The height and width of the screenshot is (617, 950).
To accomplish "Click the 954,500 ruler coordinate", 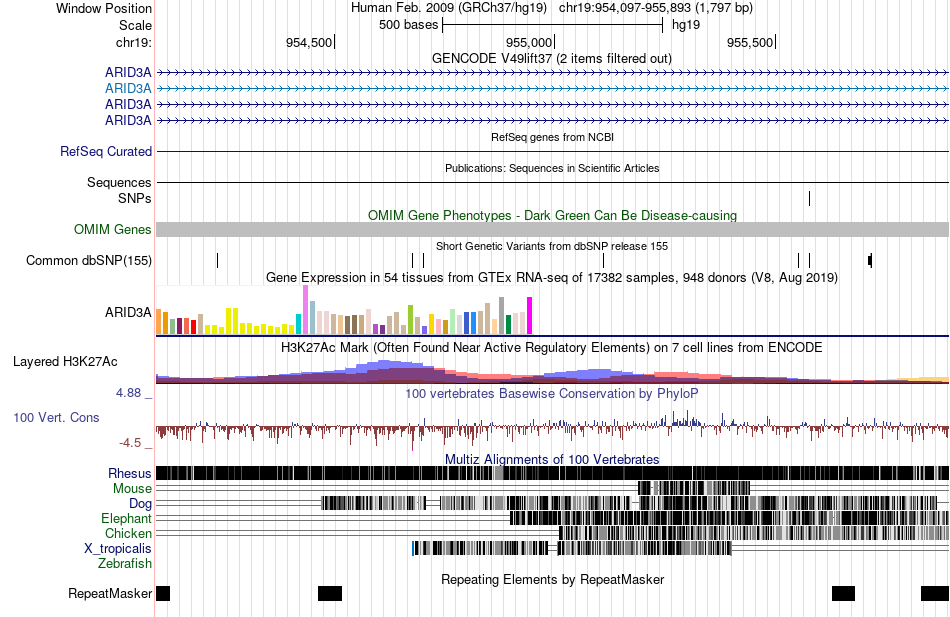I will [309, 42].
